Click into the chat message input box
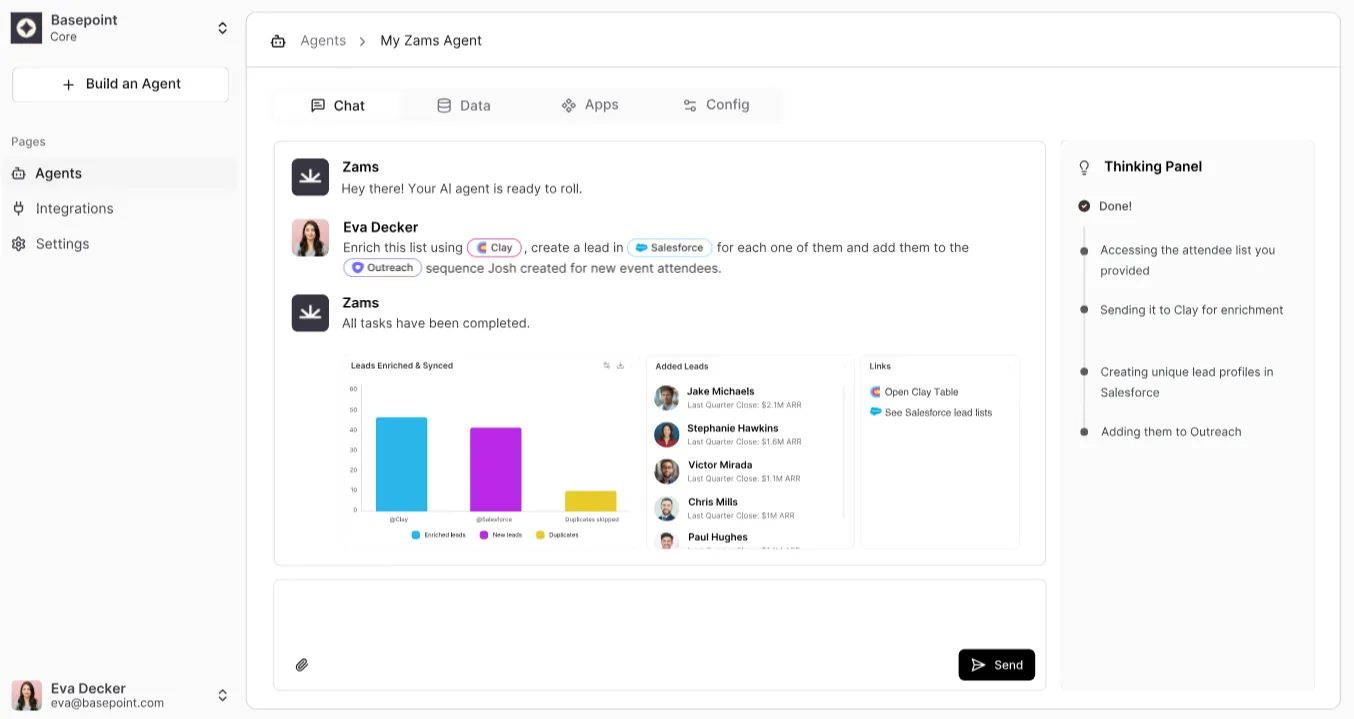Viewport: 1354px width, 719px height. pyautogui.click(x=659, y=615)
